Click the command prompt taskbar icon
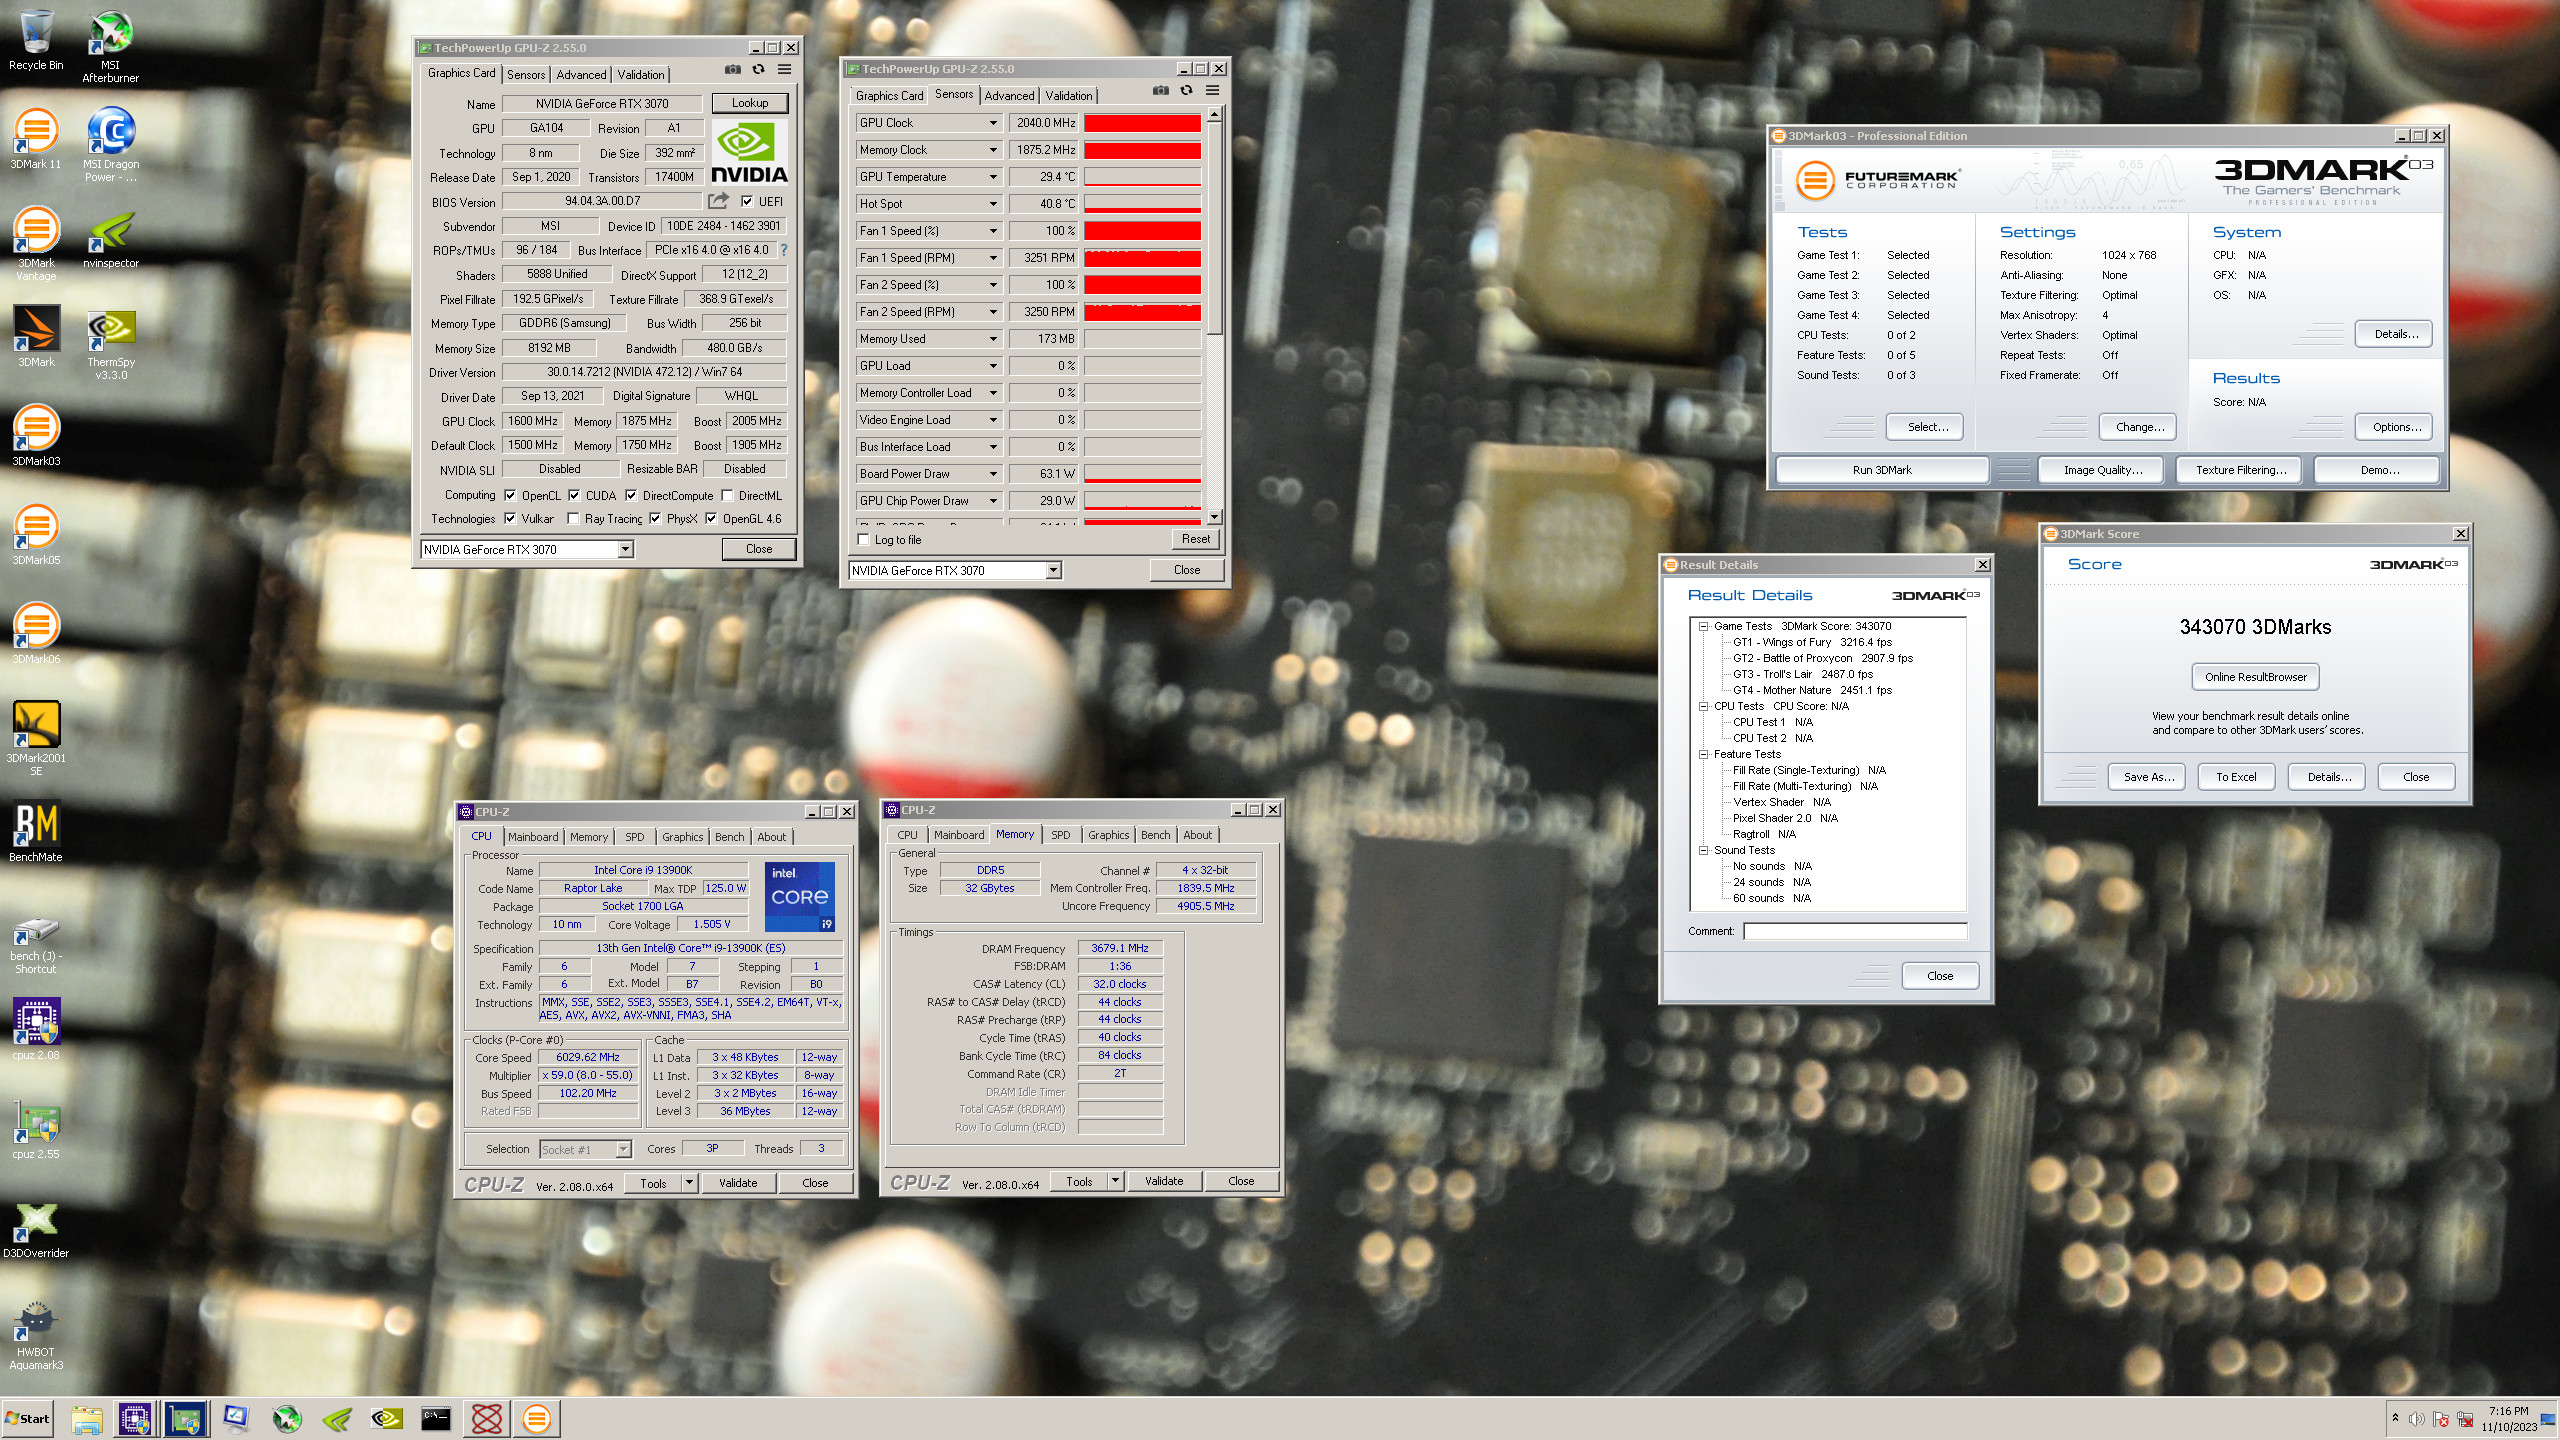The width and height of the screenshot is (2560, 1440). point(436,1418)
